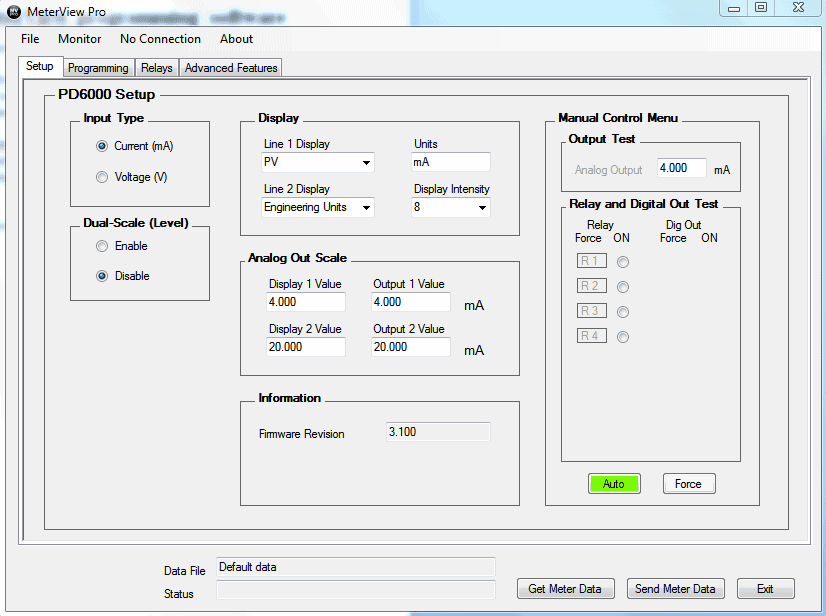
Task: Click the Exit button
Action: 765,589
